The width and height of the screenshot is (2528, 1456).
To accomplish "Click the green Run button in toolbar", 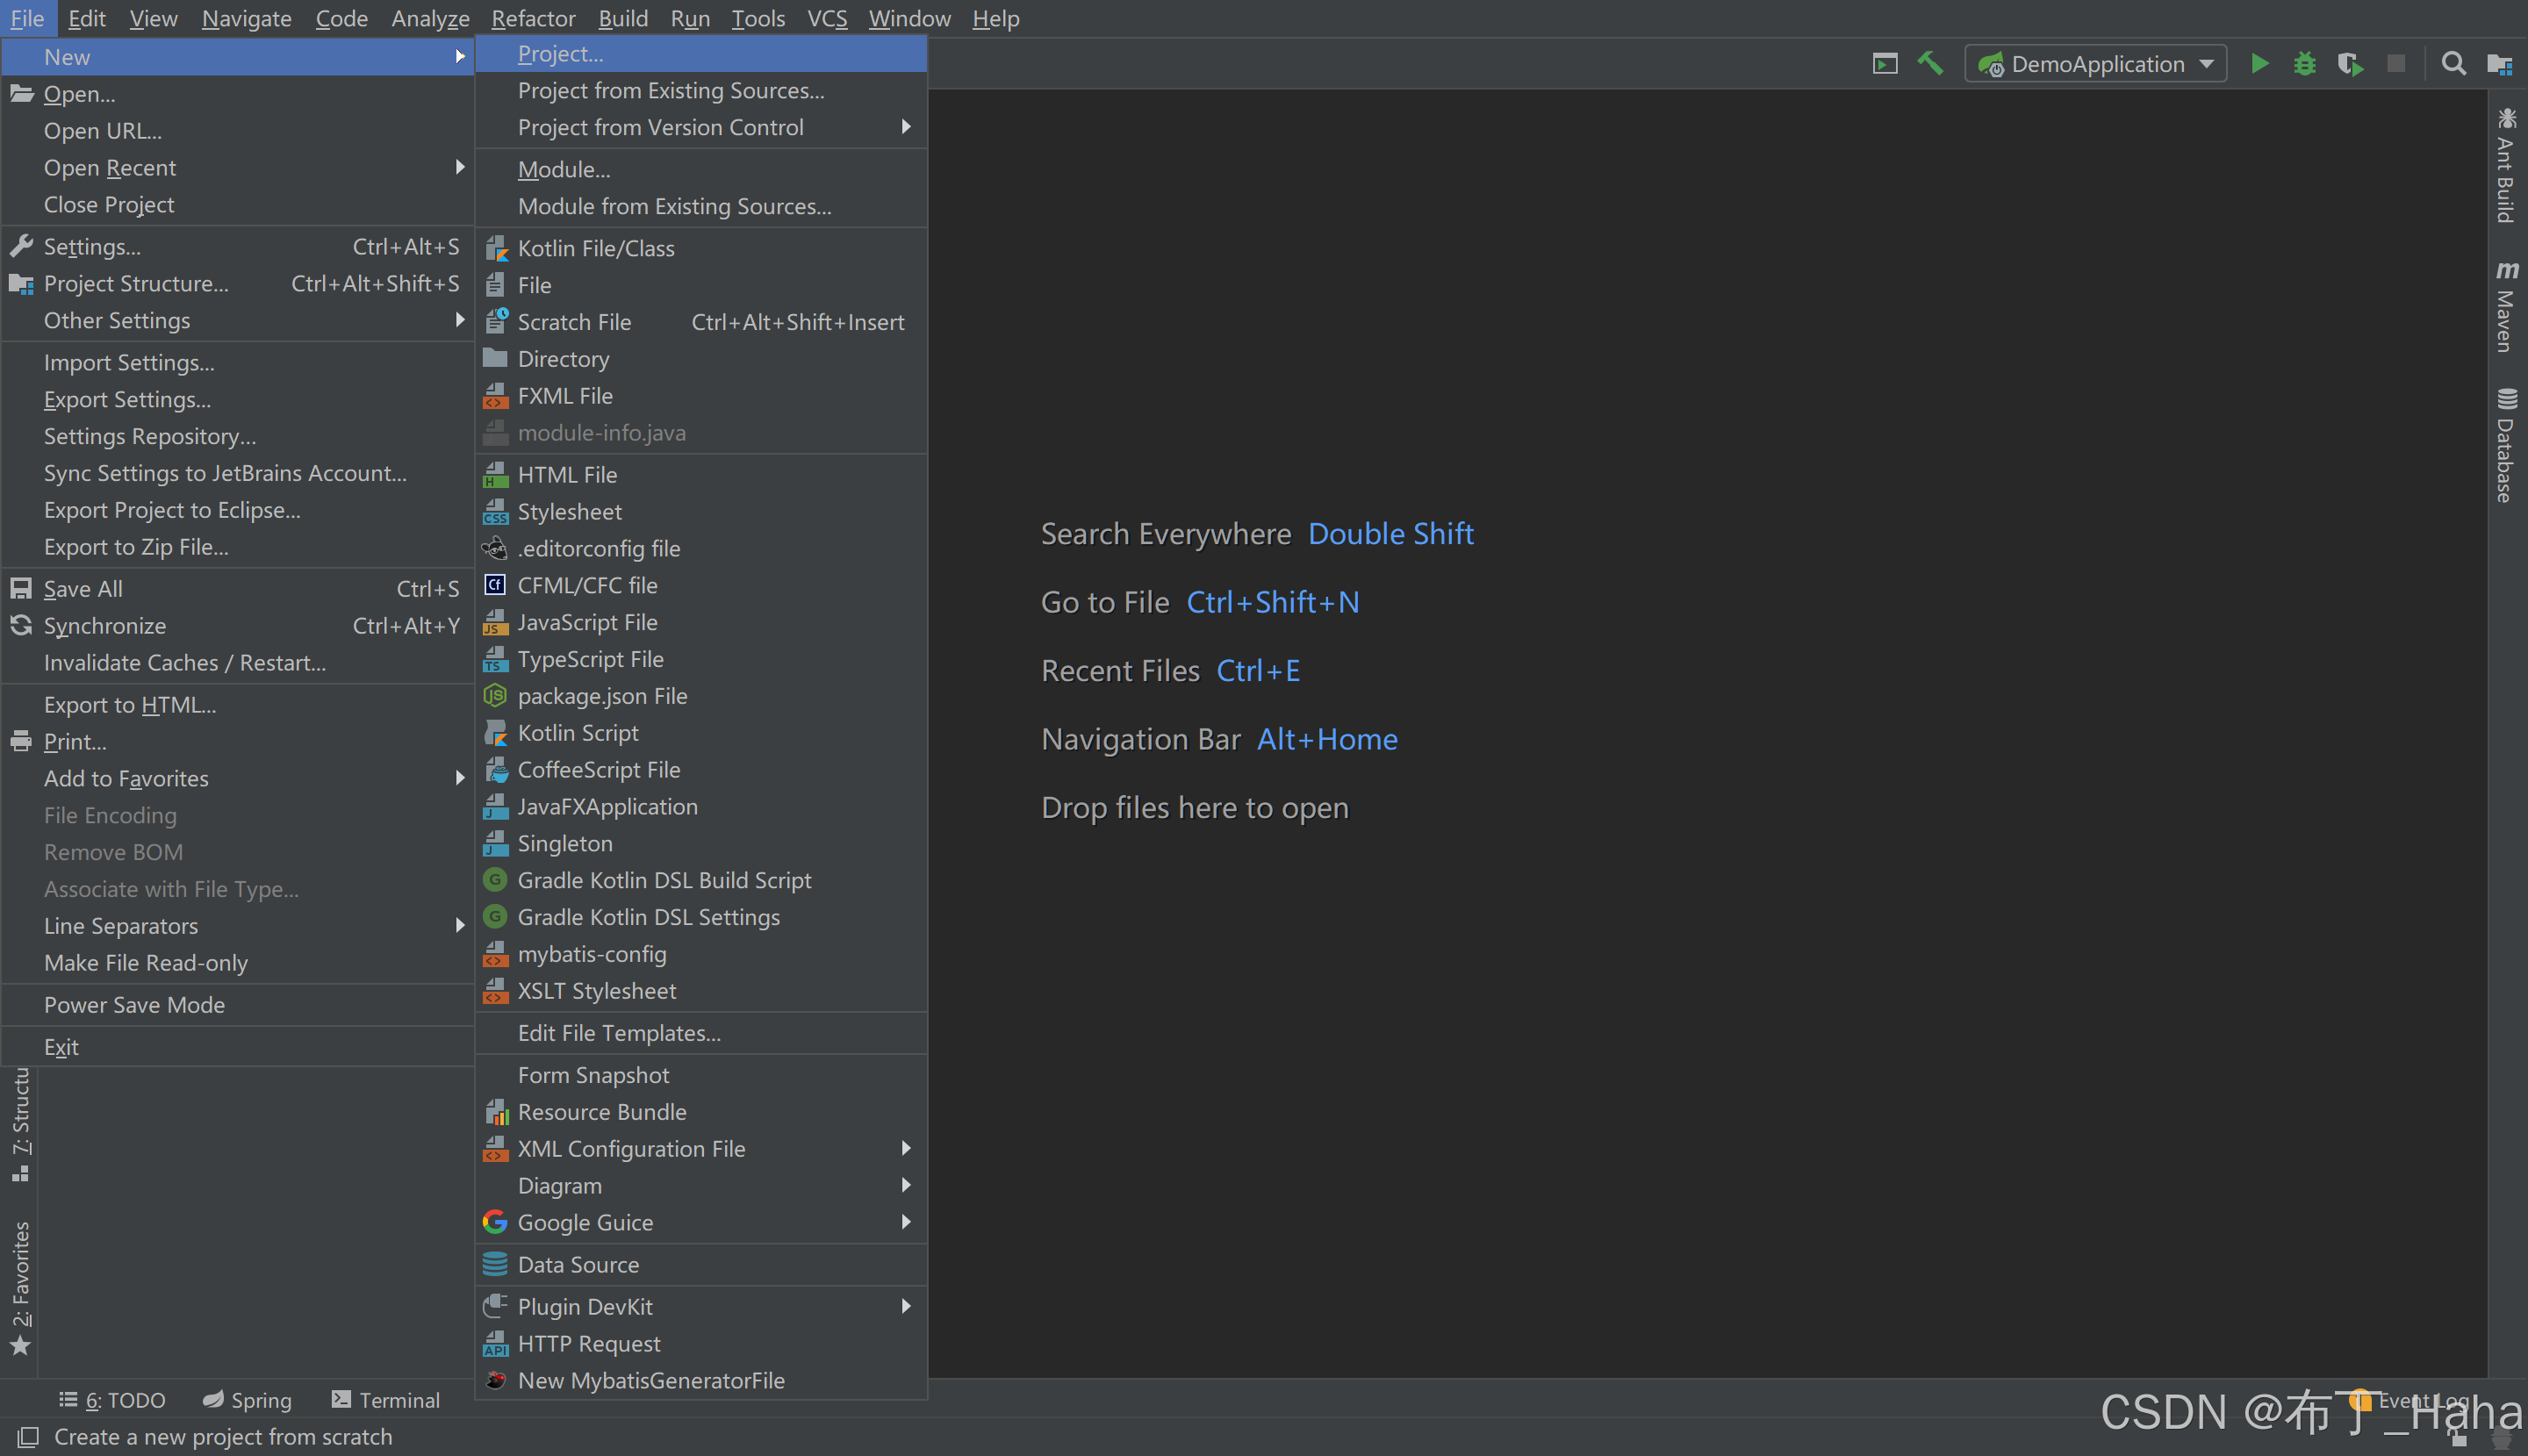I will (x=2259, y=64).
